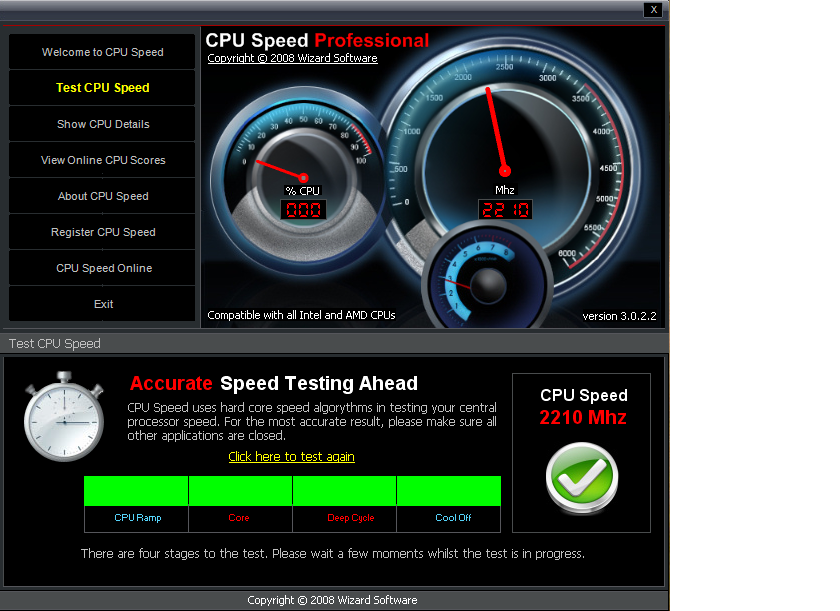The height and width of the screenshot is (611, 840).
Task: Click the Mhz digital readout 2210
Action: pyautogui.click(x=505, y=209)
